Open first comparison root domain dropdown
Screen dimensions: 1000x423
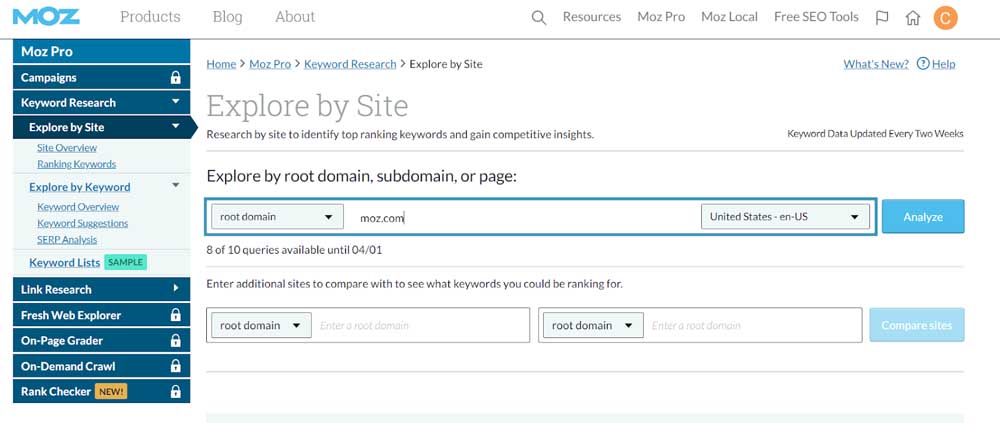pos(261,325)
